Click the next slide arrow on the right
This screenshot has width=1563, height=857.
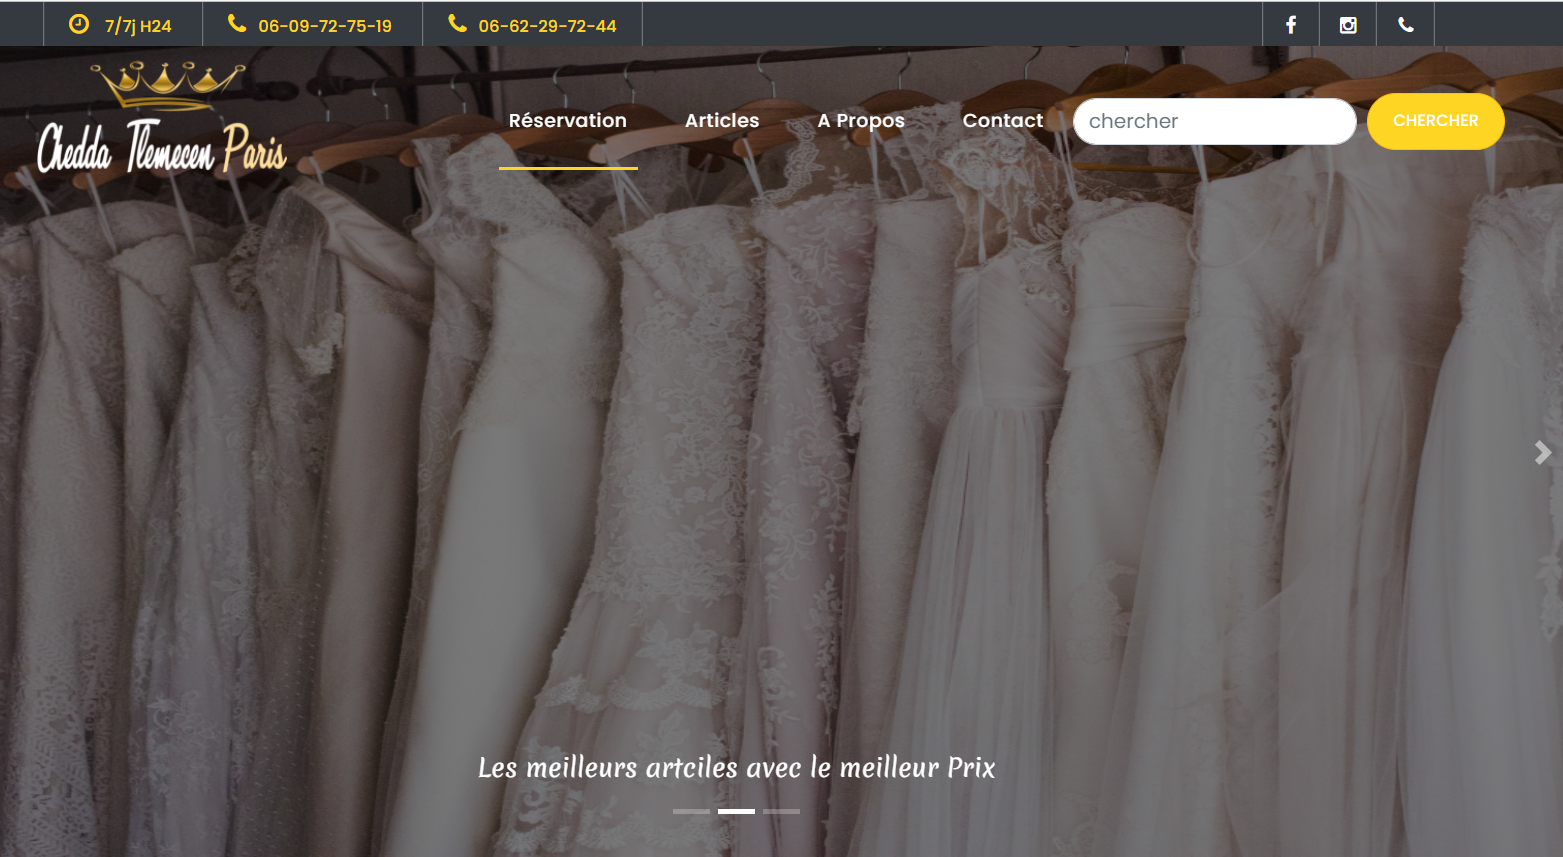pyautogui.click(x=1542, y=452)
